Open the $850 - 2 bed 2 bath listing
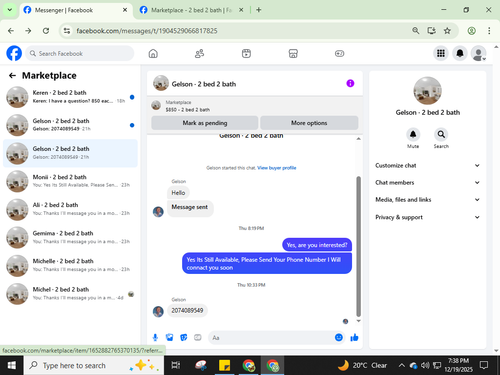This screenshot has width=500, height=375. click(188, 109)
